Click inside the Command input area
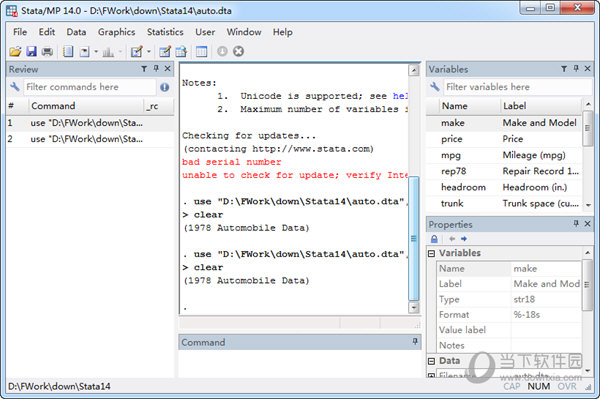 (x=300, y=363)
